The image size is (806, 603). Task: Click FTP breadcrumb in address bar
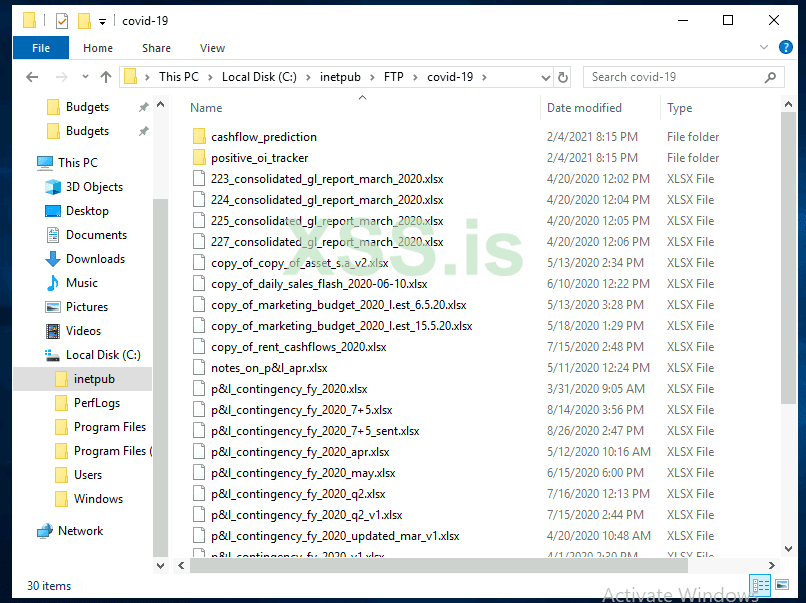click(x=394, y=77)
